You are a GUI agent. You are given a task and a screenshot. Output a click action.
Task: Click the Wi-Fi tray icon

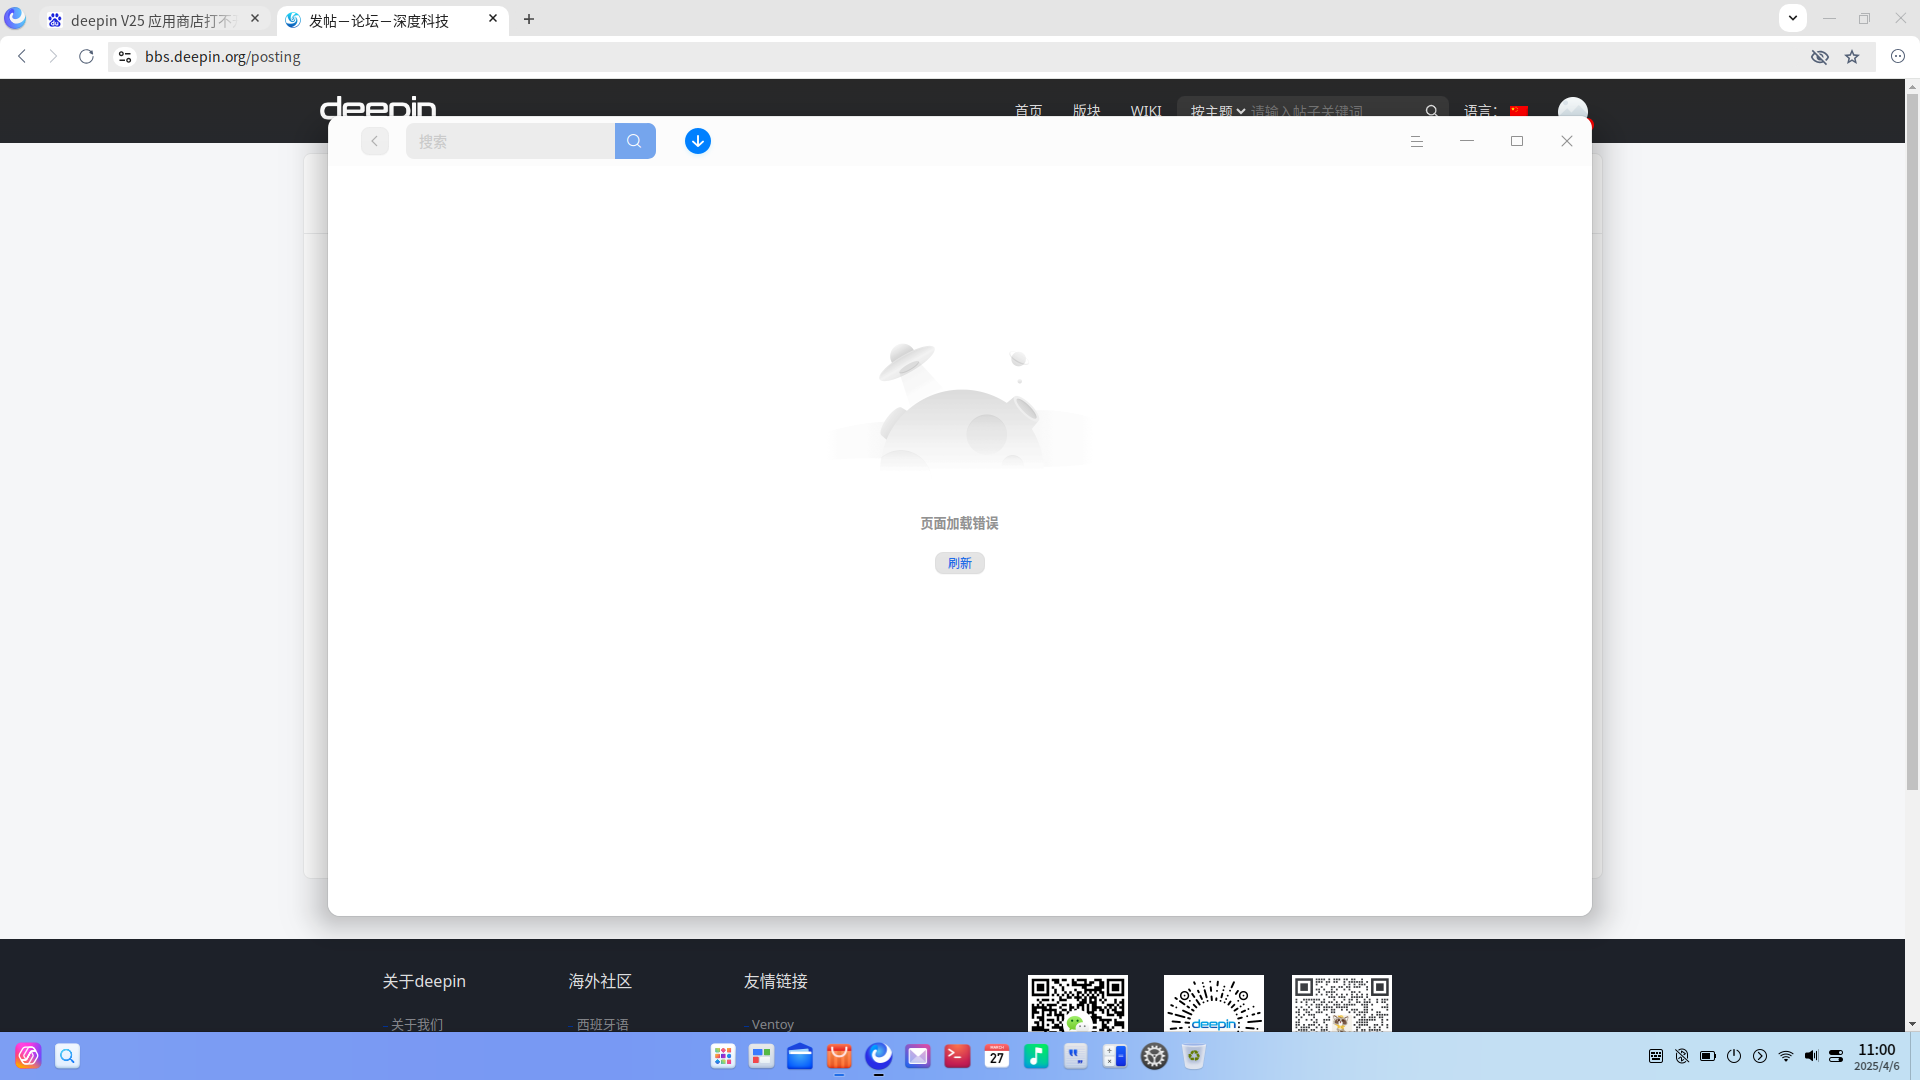[x=1786, y=1056]
